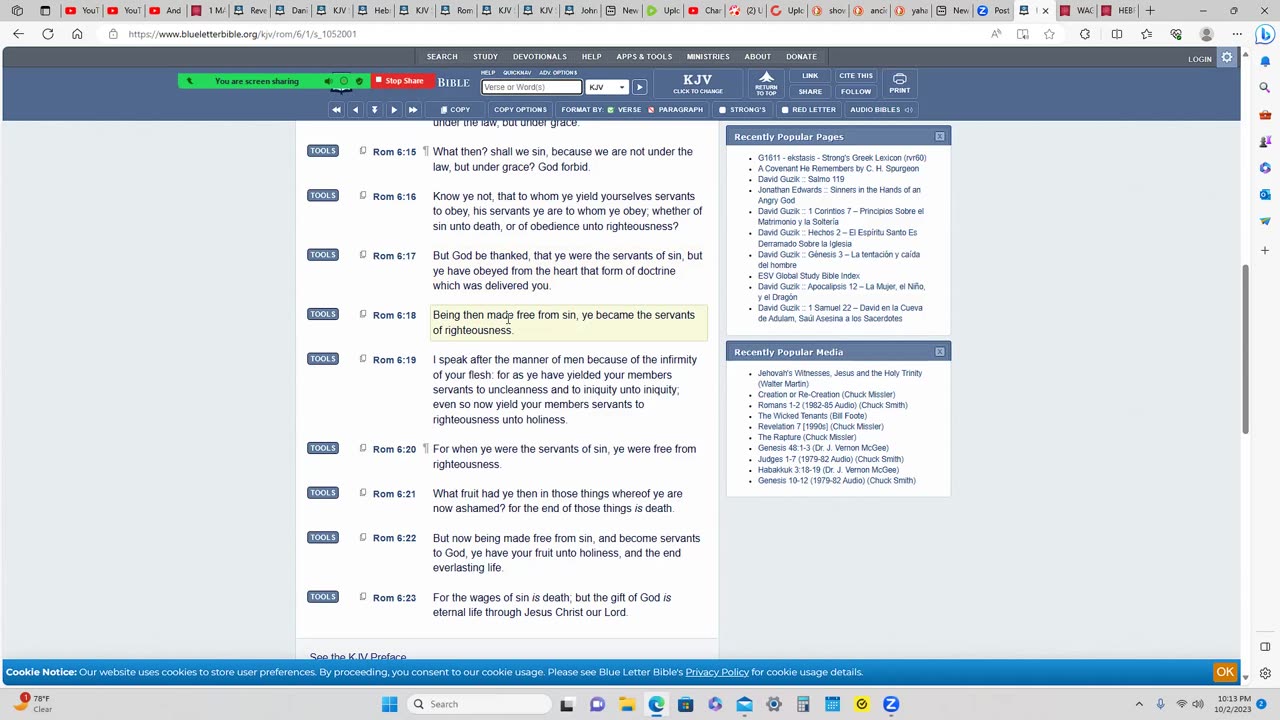Screen dimensions: 1280x720
Task: Open the KJV version dropdown
Action: click(x=606, y=87)
